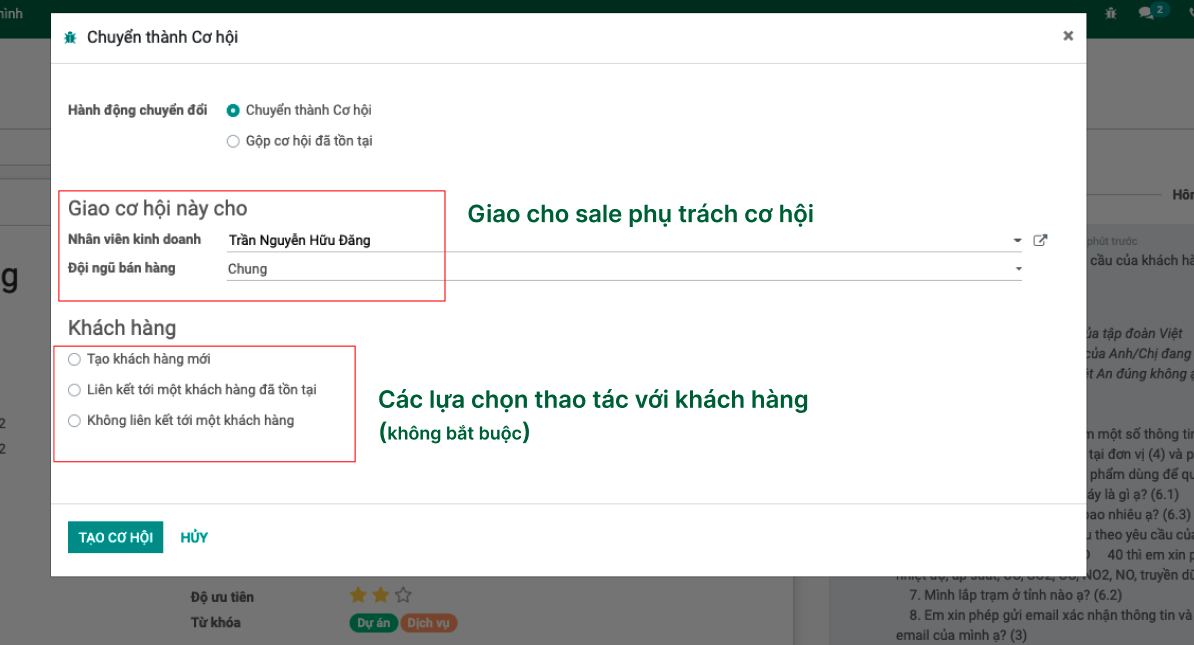Set priority to the first star
The width and height of the screenshot is (1194, 645).
pyautogui.click(x=358, y=595)
